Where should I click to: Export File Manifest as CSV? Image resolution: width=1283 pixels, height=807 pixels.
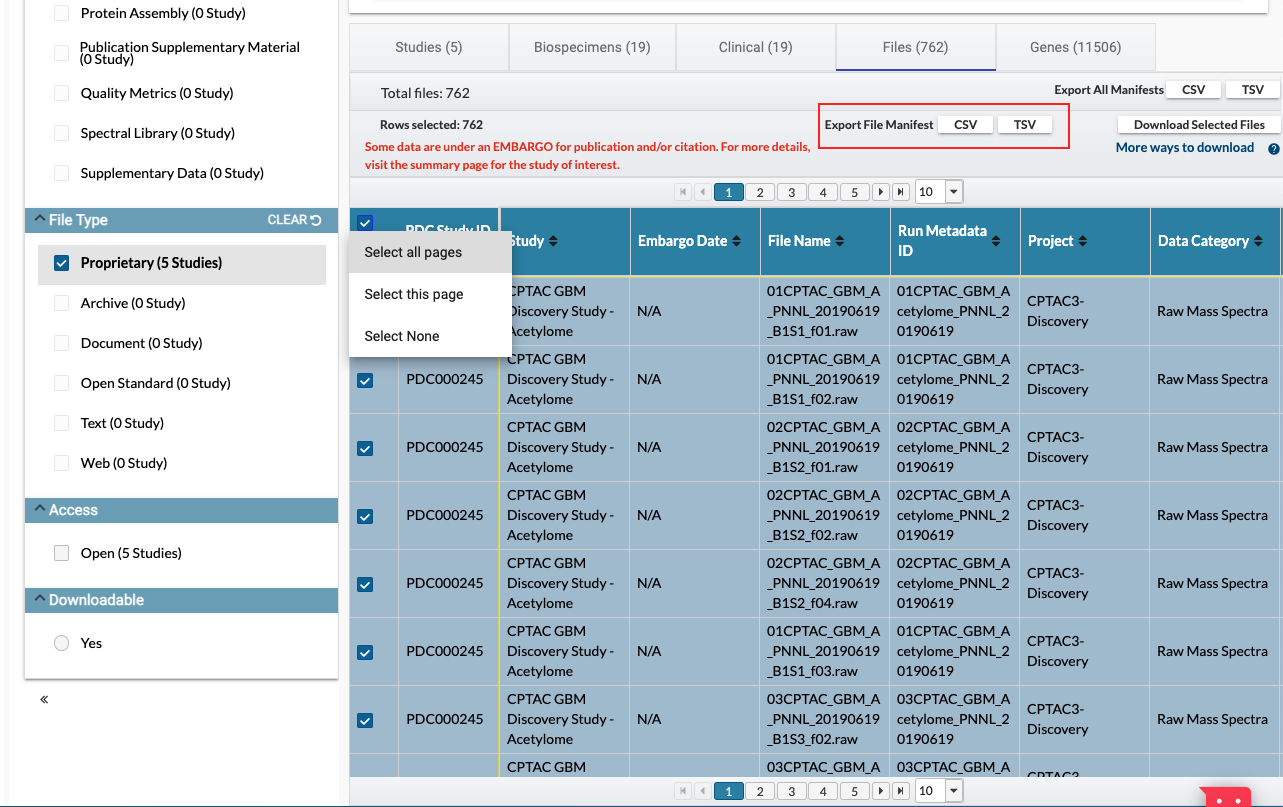point(965,125)
